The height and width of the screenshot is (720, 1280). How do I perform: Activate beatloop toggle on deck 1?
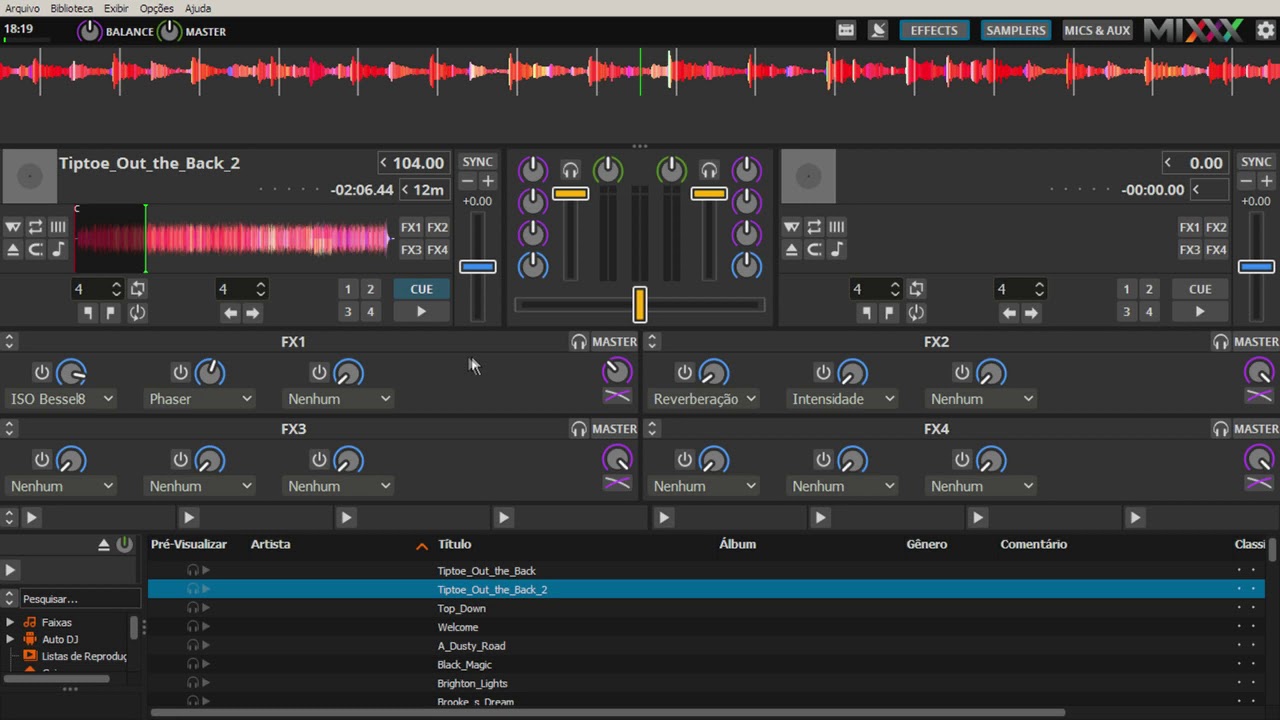pos(137,289)
